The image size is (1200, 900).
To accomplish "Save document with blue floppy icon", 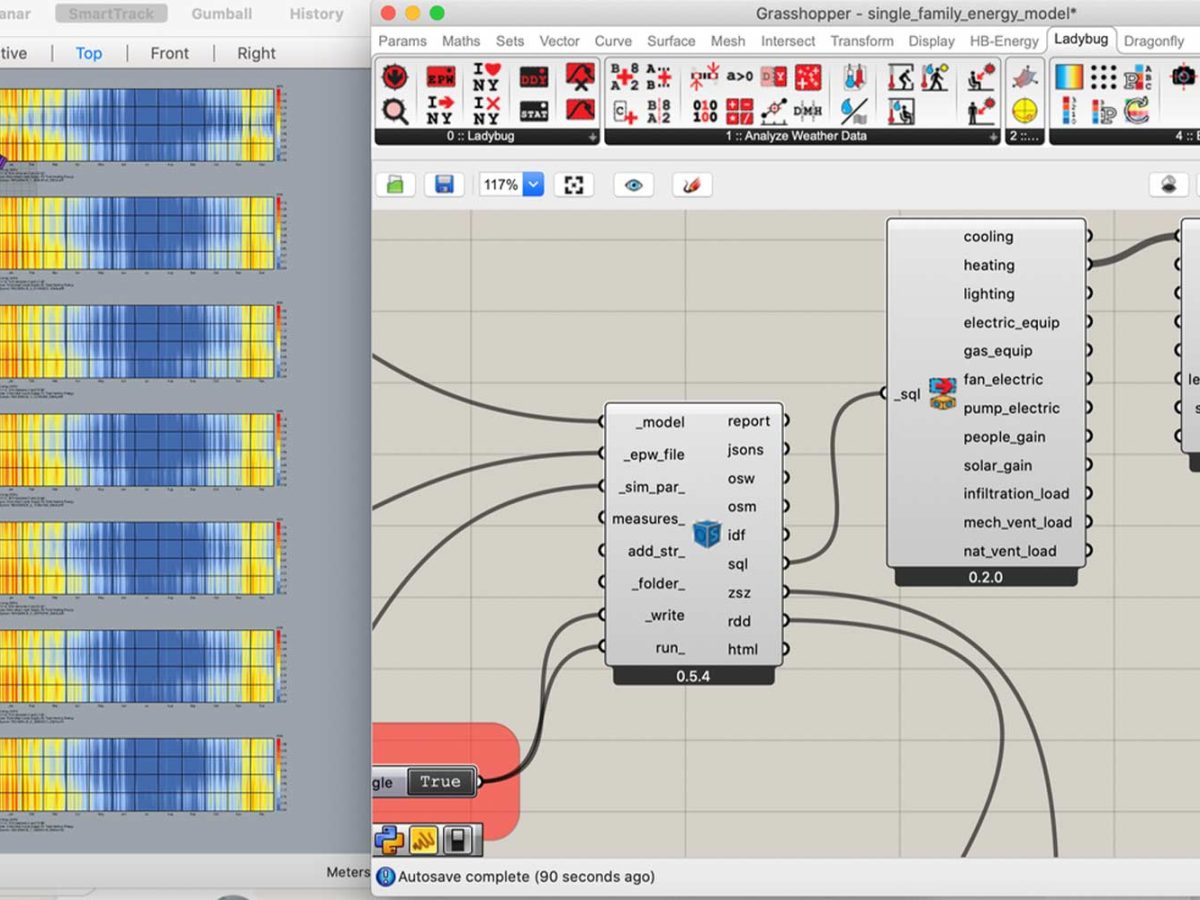I will (x=444, y=185).
